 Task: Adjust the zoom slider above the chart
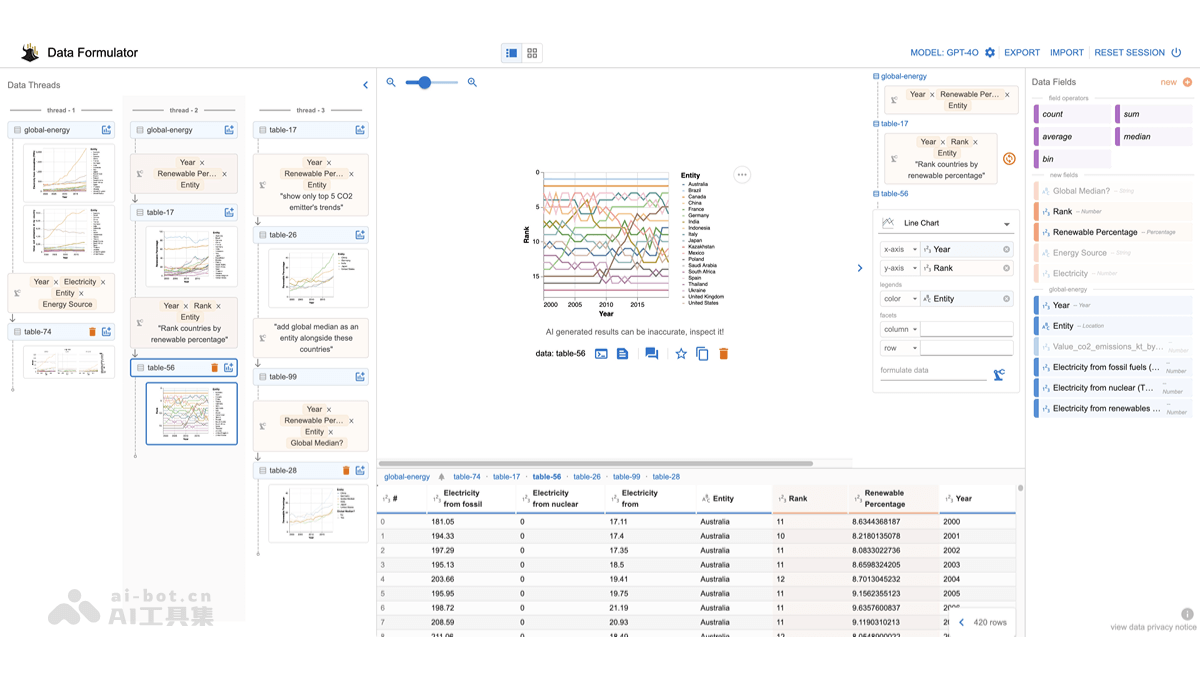pyautogui.click(x=424, y=83)
